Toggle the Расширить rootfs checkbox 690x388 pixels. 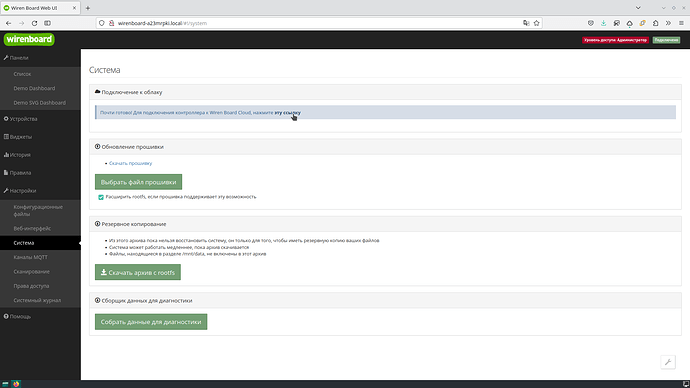click(x=101, y=197)
